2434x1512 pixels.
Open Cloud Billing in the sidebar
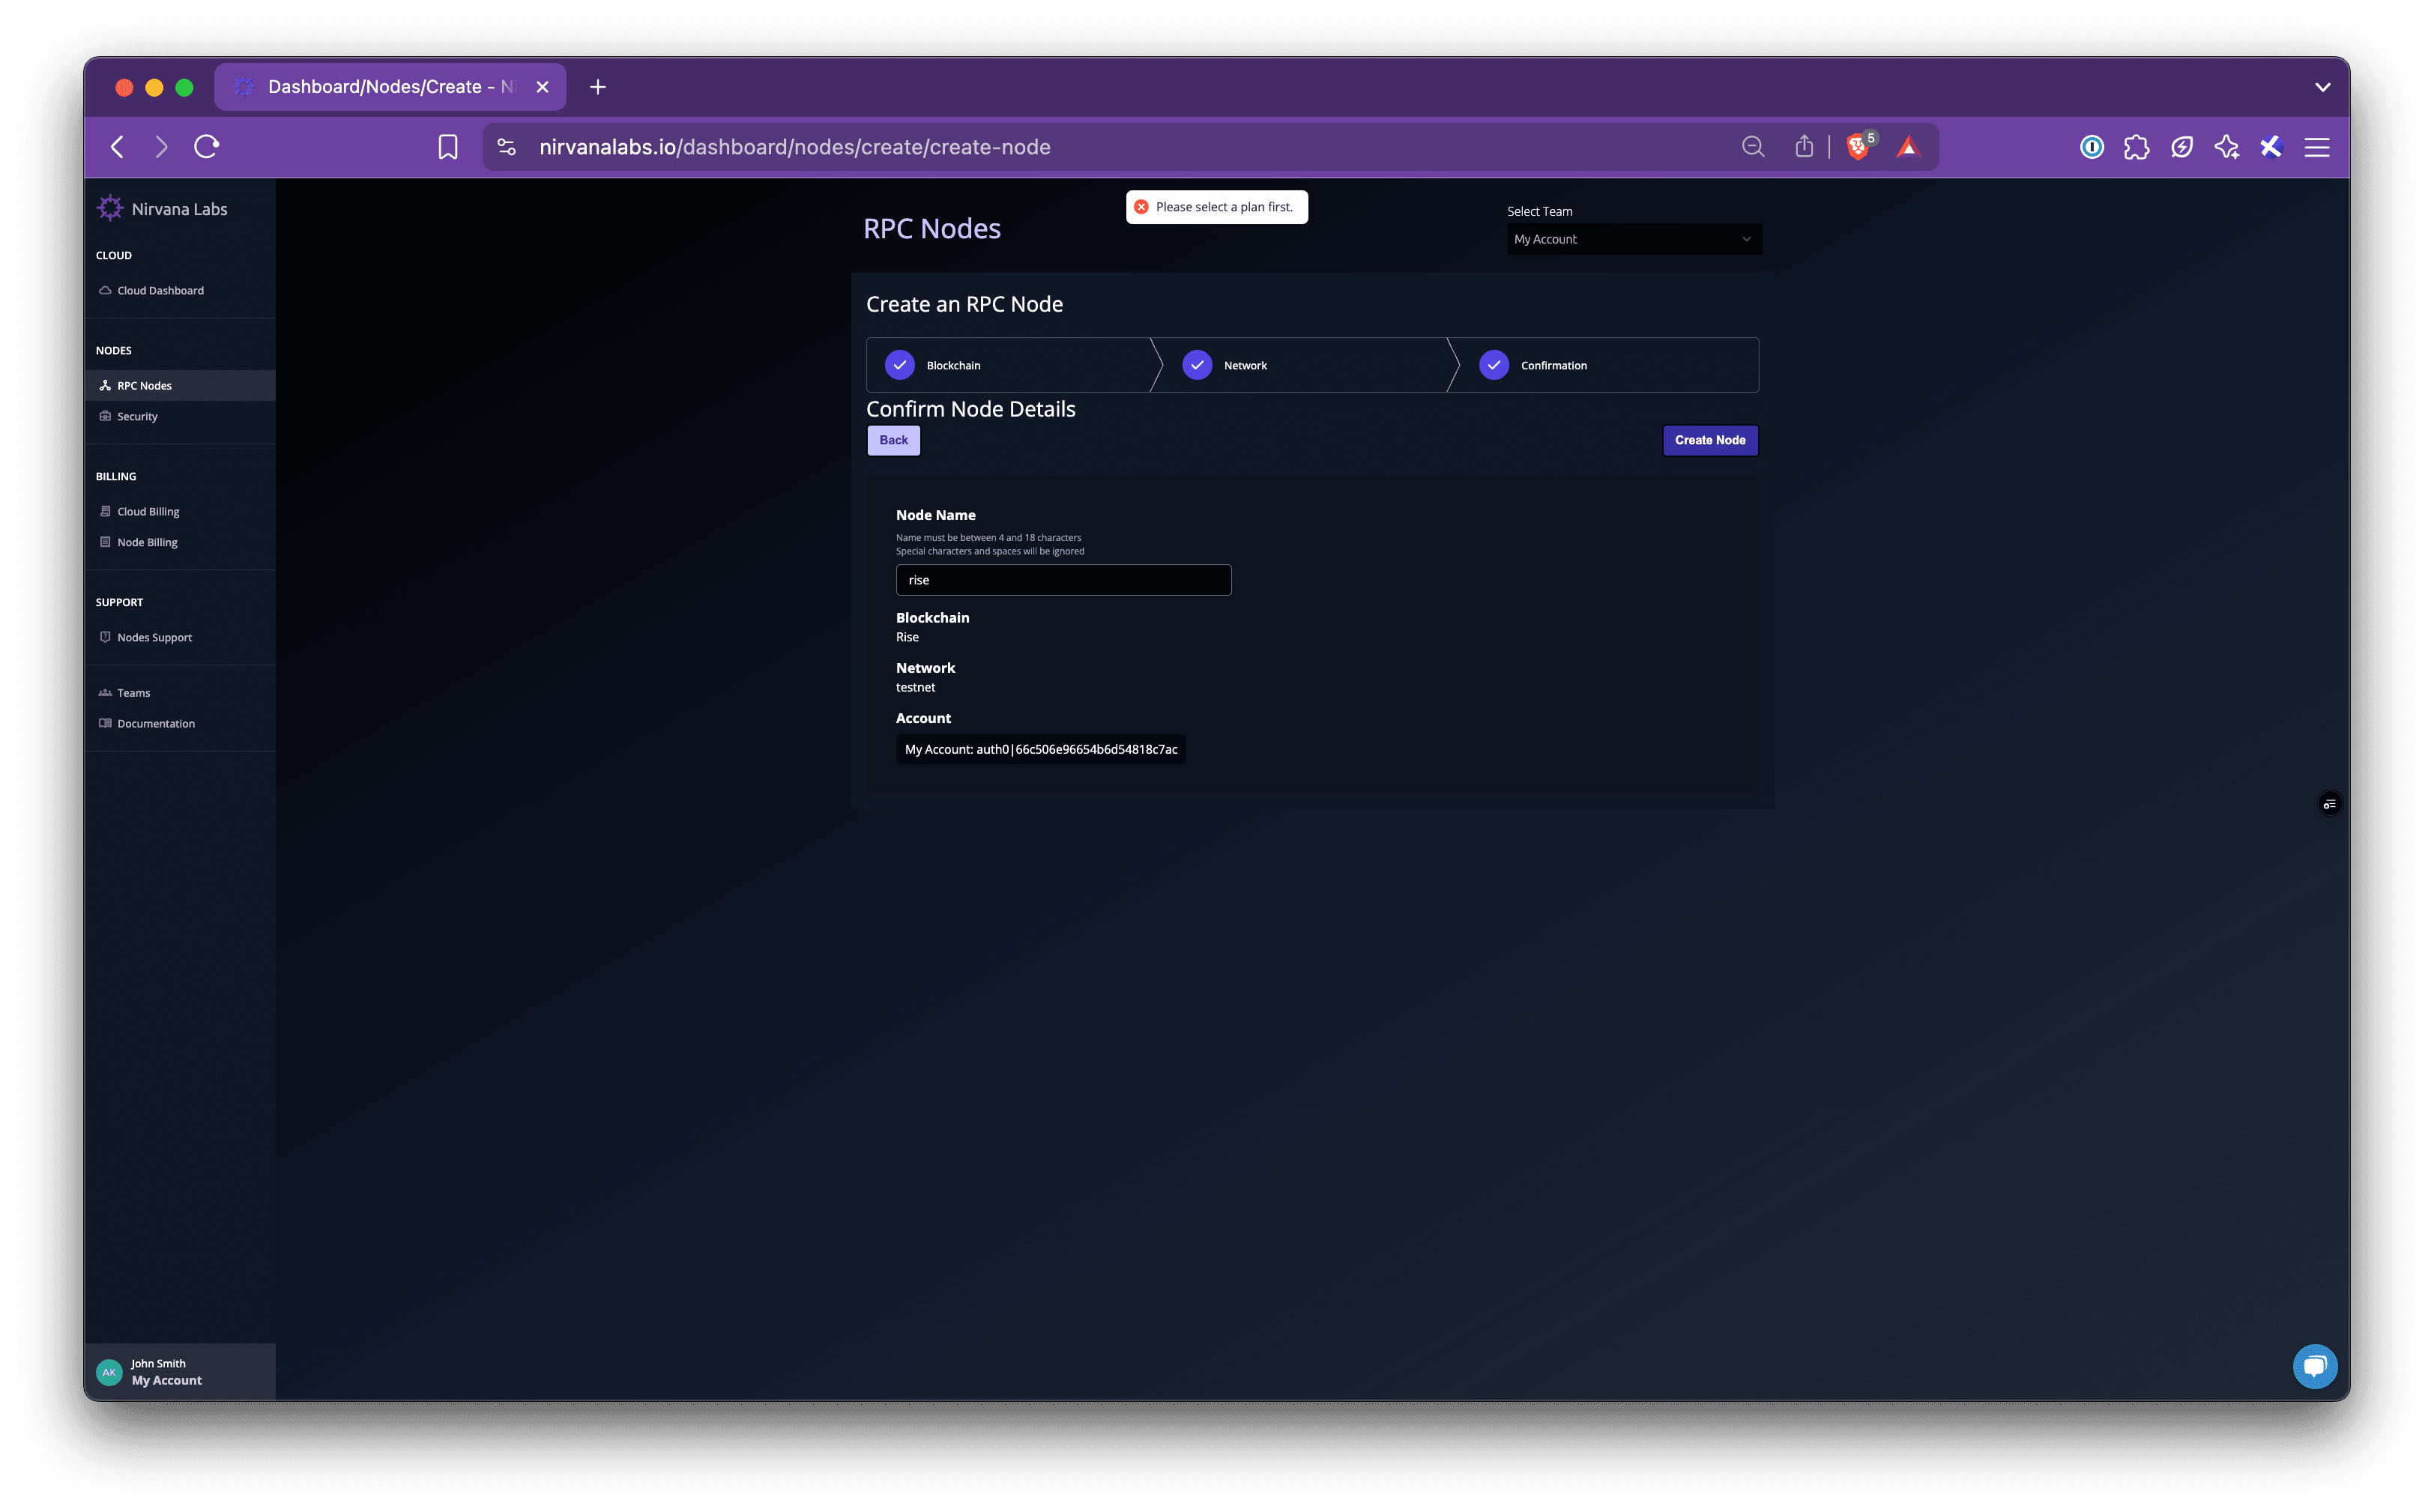pyautogui.click(x=148, y=511)
